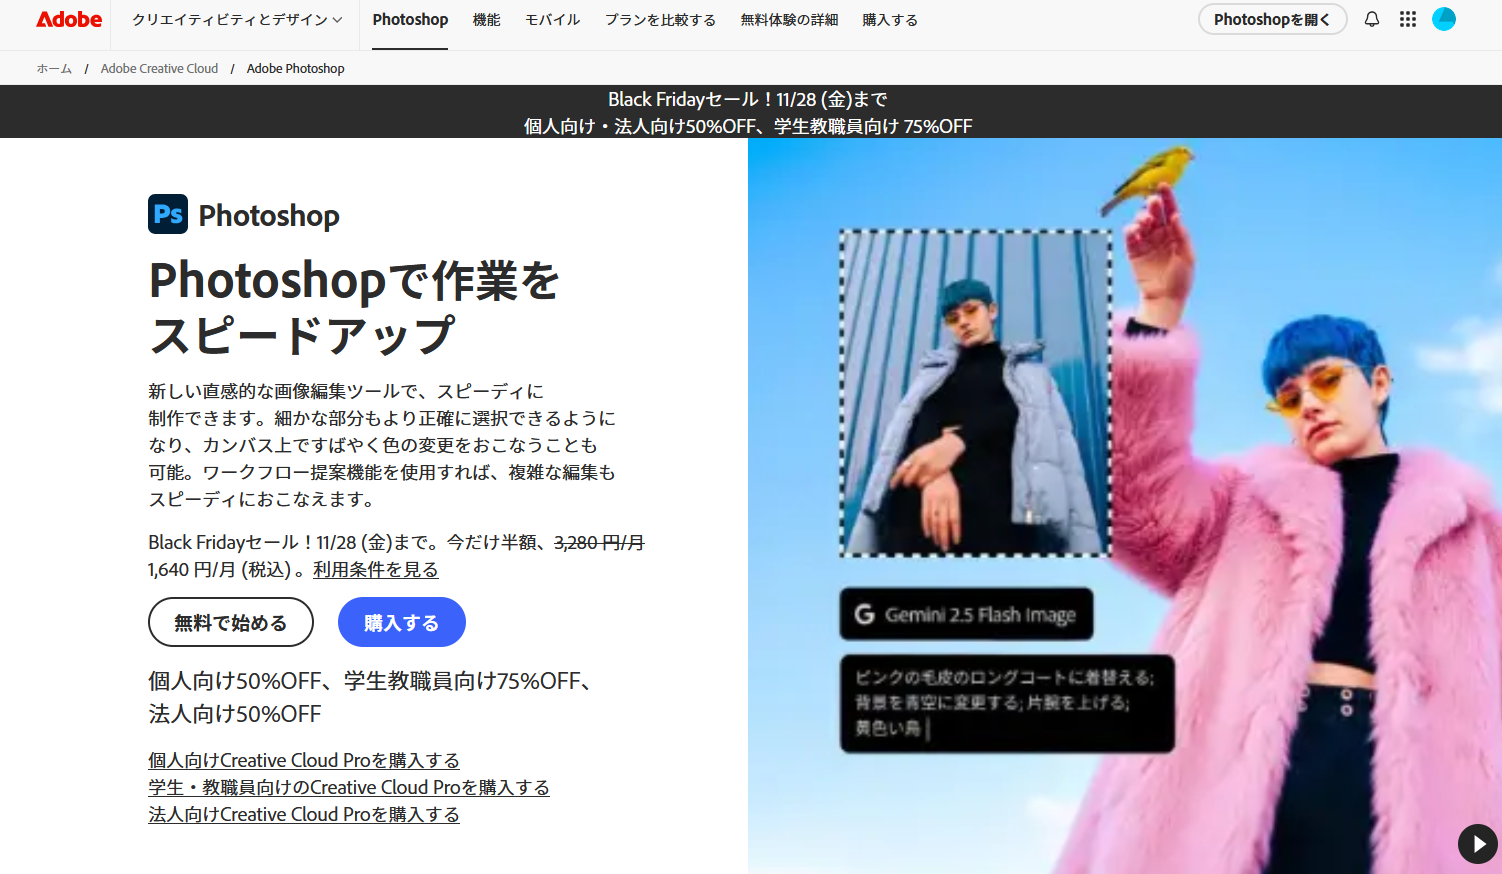
Task: Click the blue 購入する button
Action: click(401, 623)
